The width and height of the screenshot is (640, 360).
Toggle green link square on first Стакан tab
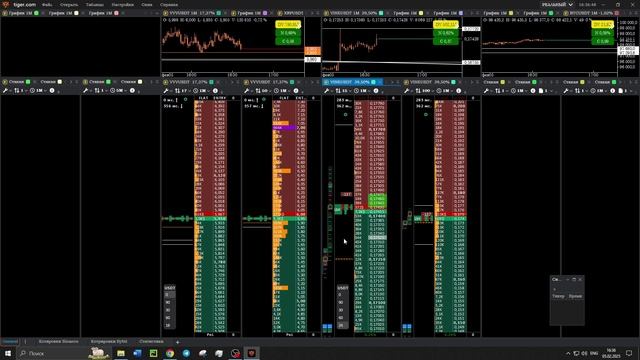28,82
